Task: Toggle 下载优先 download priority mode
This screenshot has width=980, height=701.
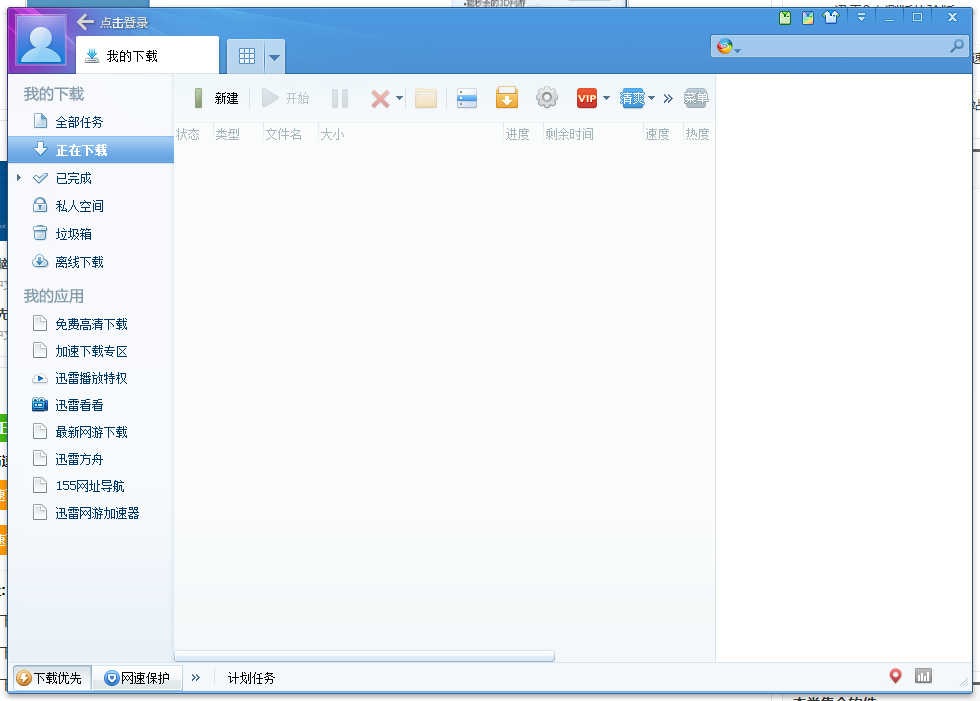Action: 50,678
